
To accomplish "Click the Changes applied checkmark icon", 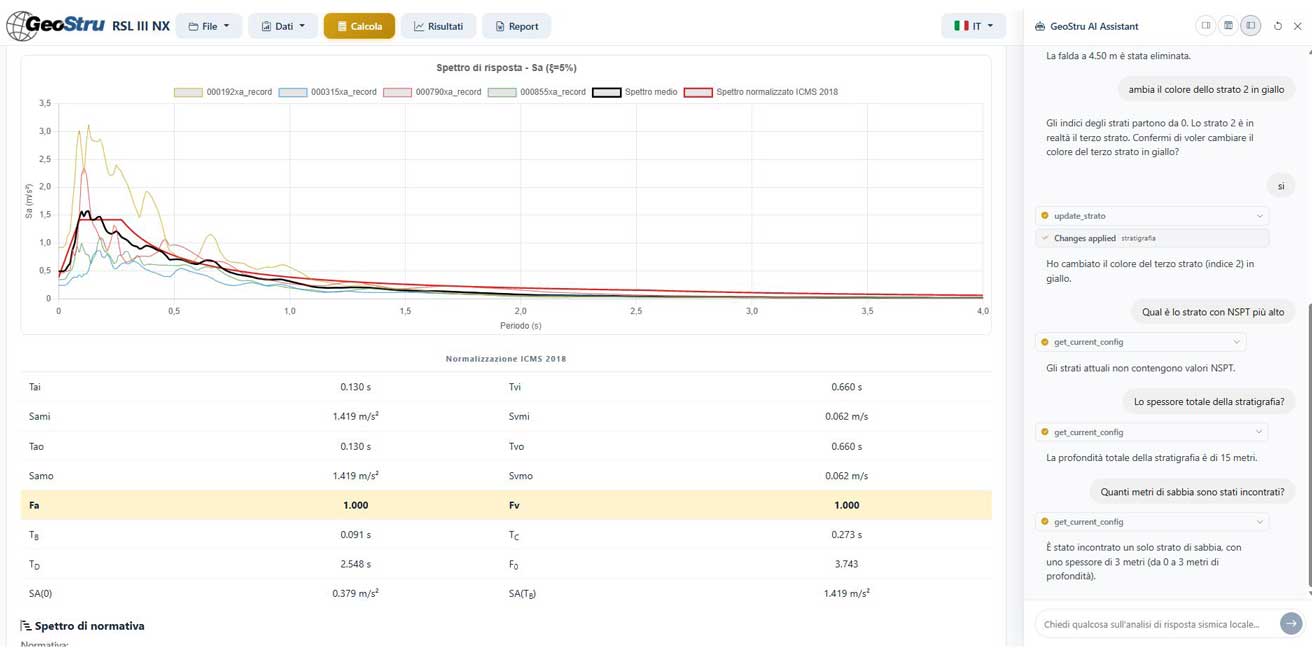I will pos(1045,238).
